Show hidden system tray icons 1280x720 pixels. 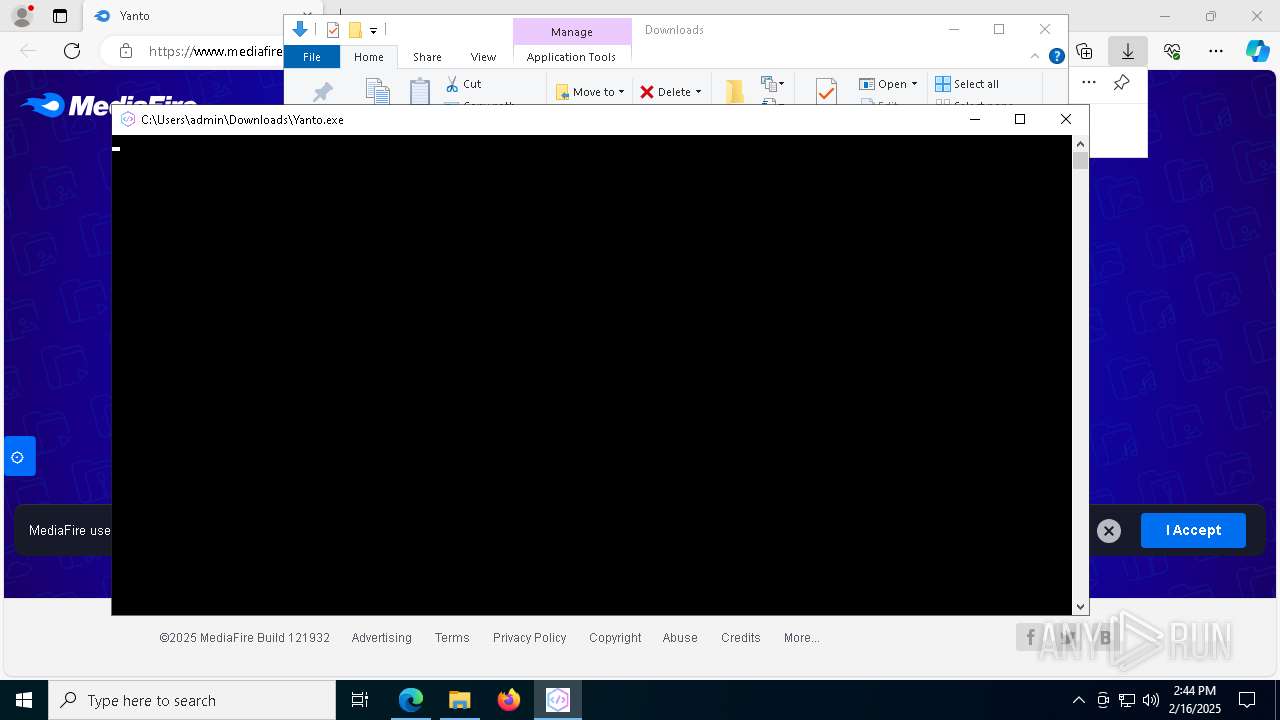click(1078, 700)
